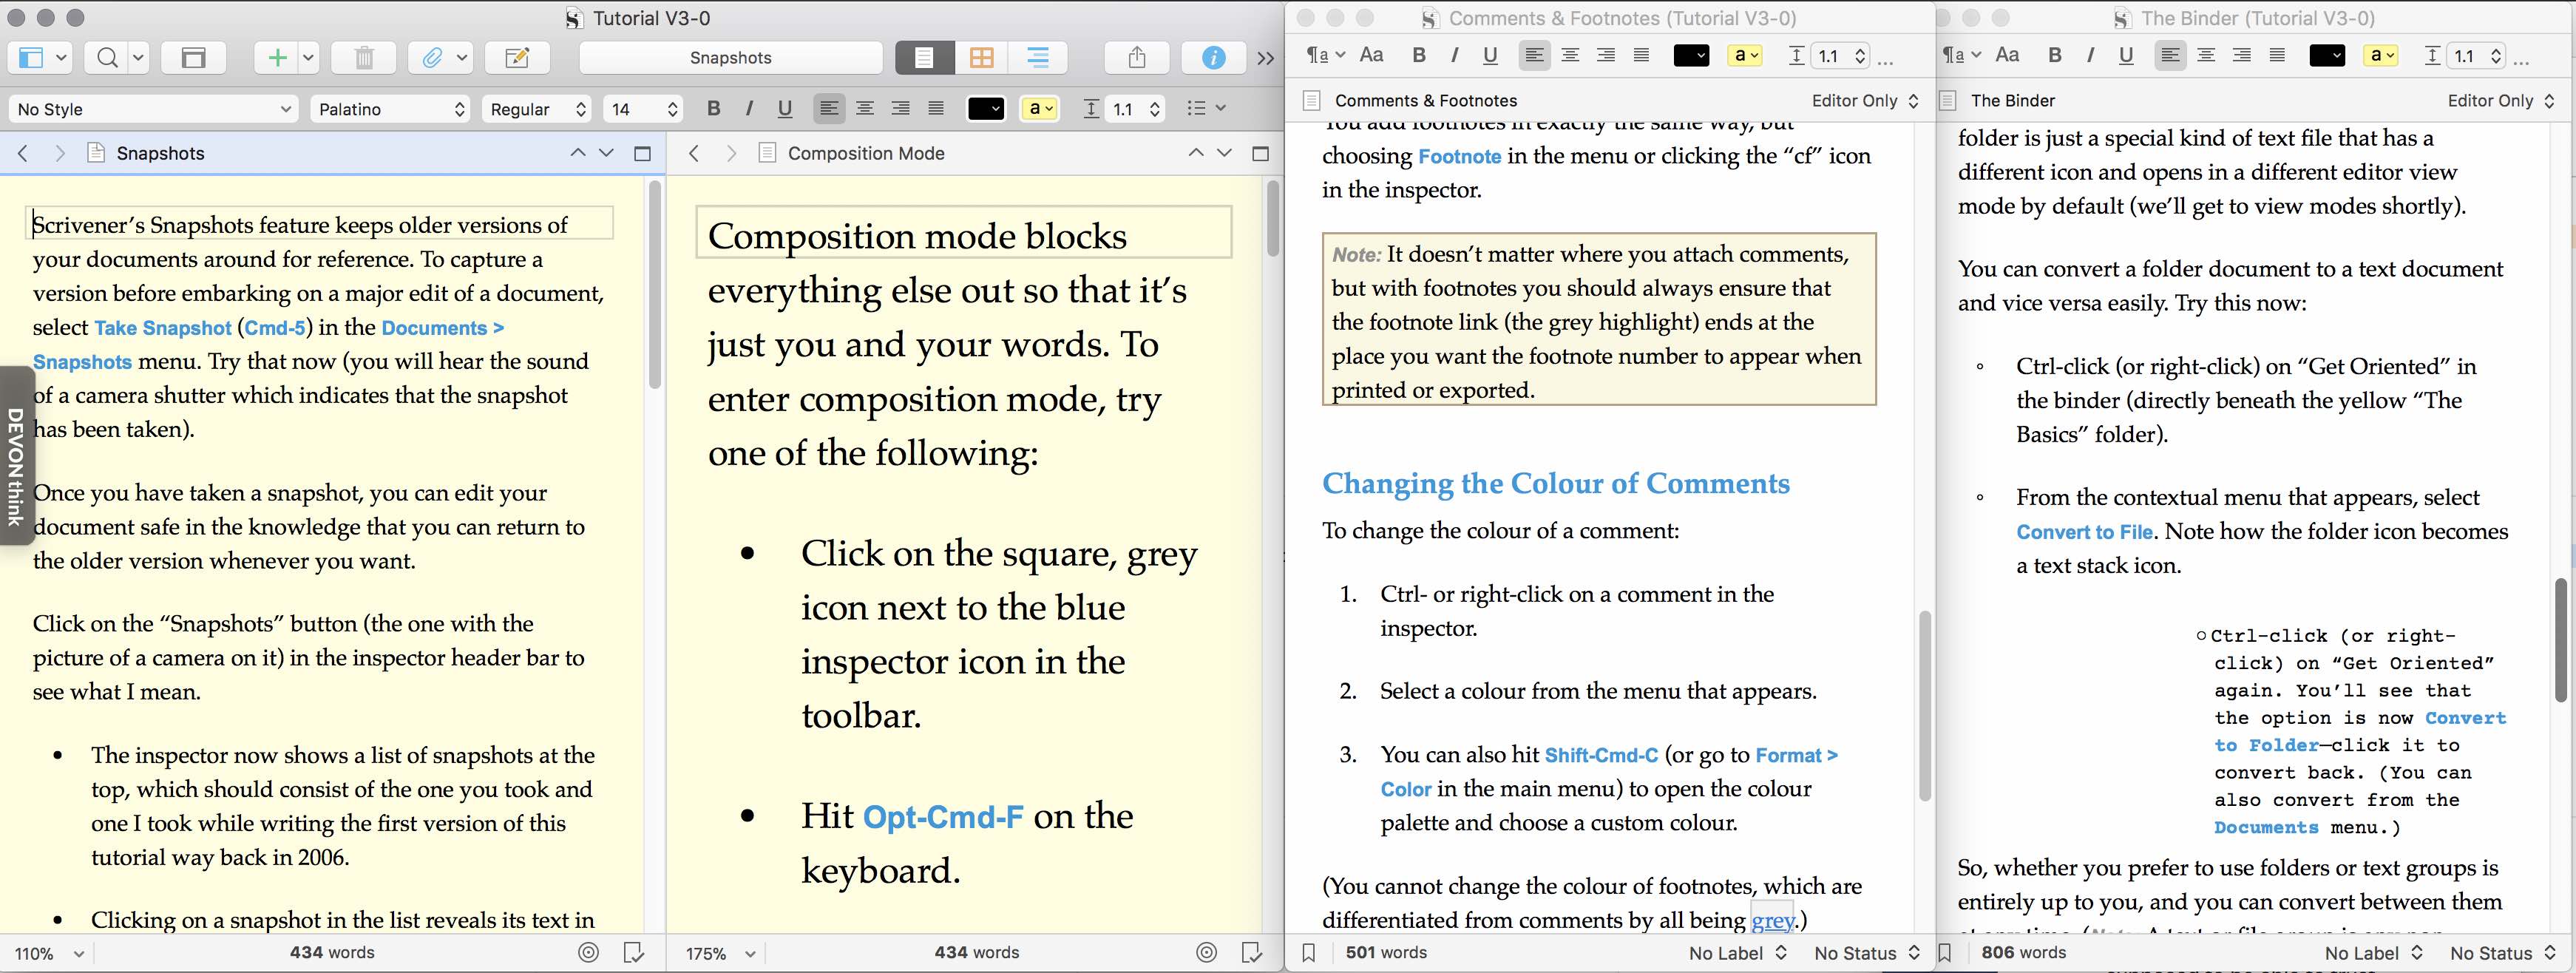The image size is (2576, 973).
Task: Open the DEVONthink side tab
Action: pyautogui.click(x=16, y=456)
